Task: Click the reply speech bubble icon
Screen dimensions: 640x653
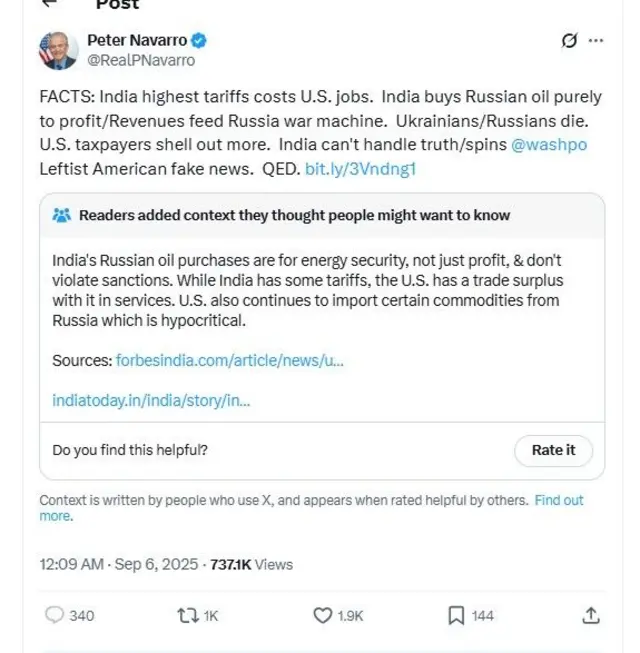Action: coord(56,615)
